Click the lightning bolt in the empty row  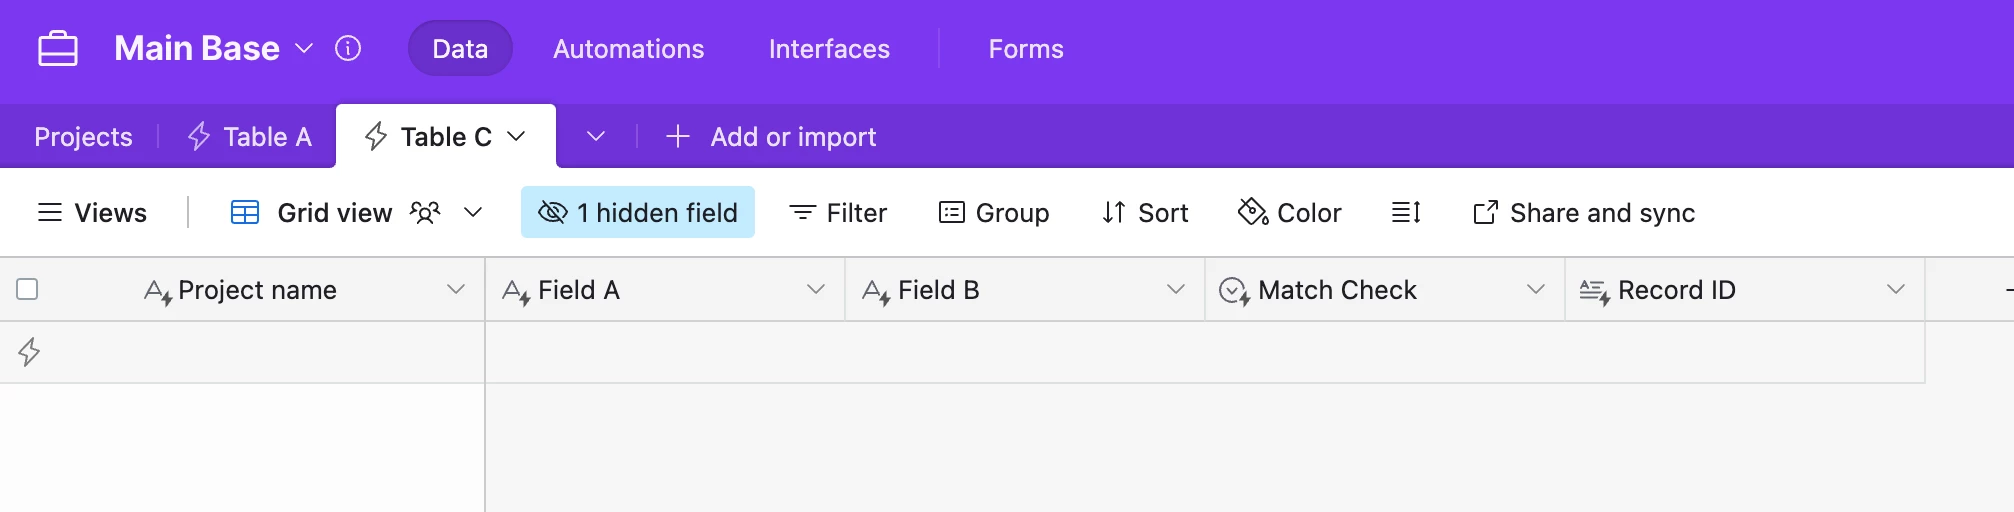pos(29,352)
